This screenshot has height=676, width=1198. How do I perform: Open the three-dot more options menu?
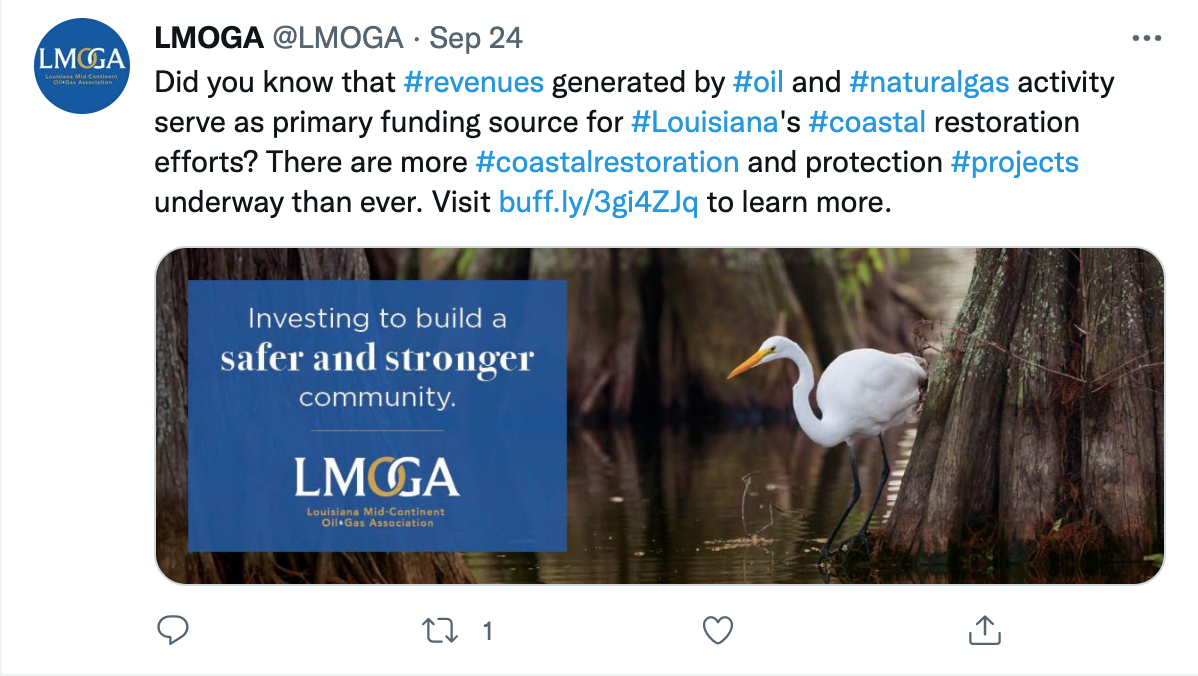tap(1145, 39)
